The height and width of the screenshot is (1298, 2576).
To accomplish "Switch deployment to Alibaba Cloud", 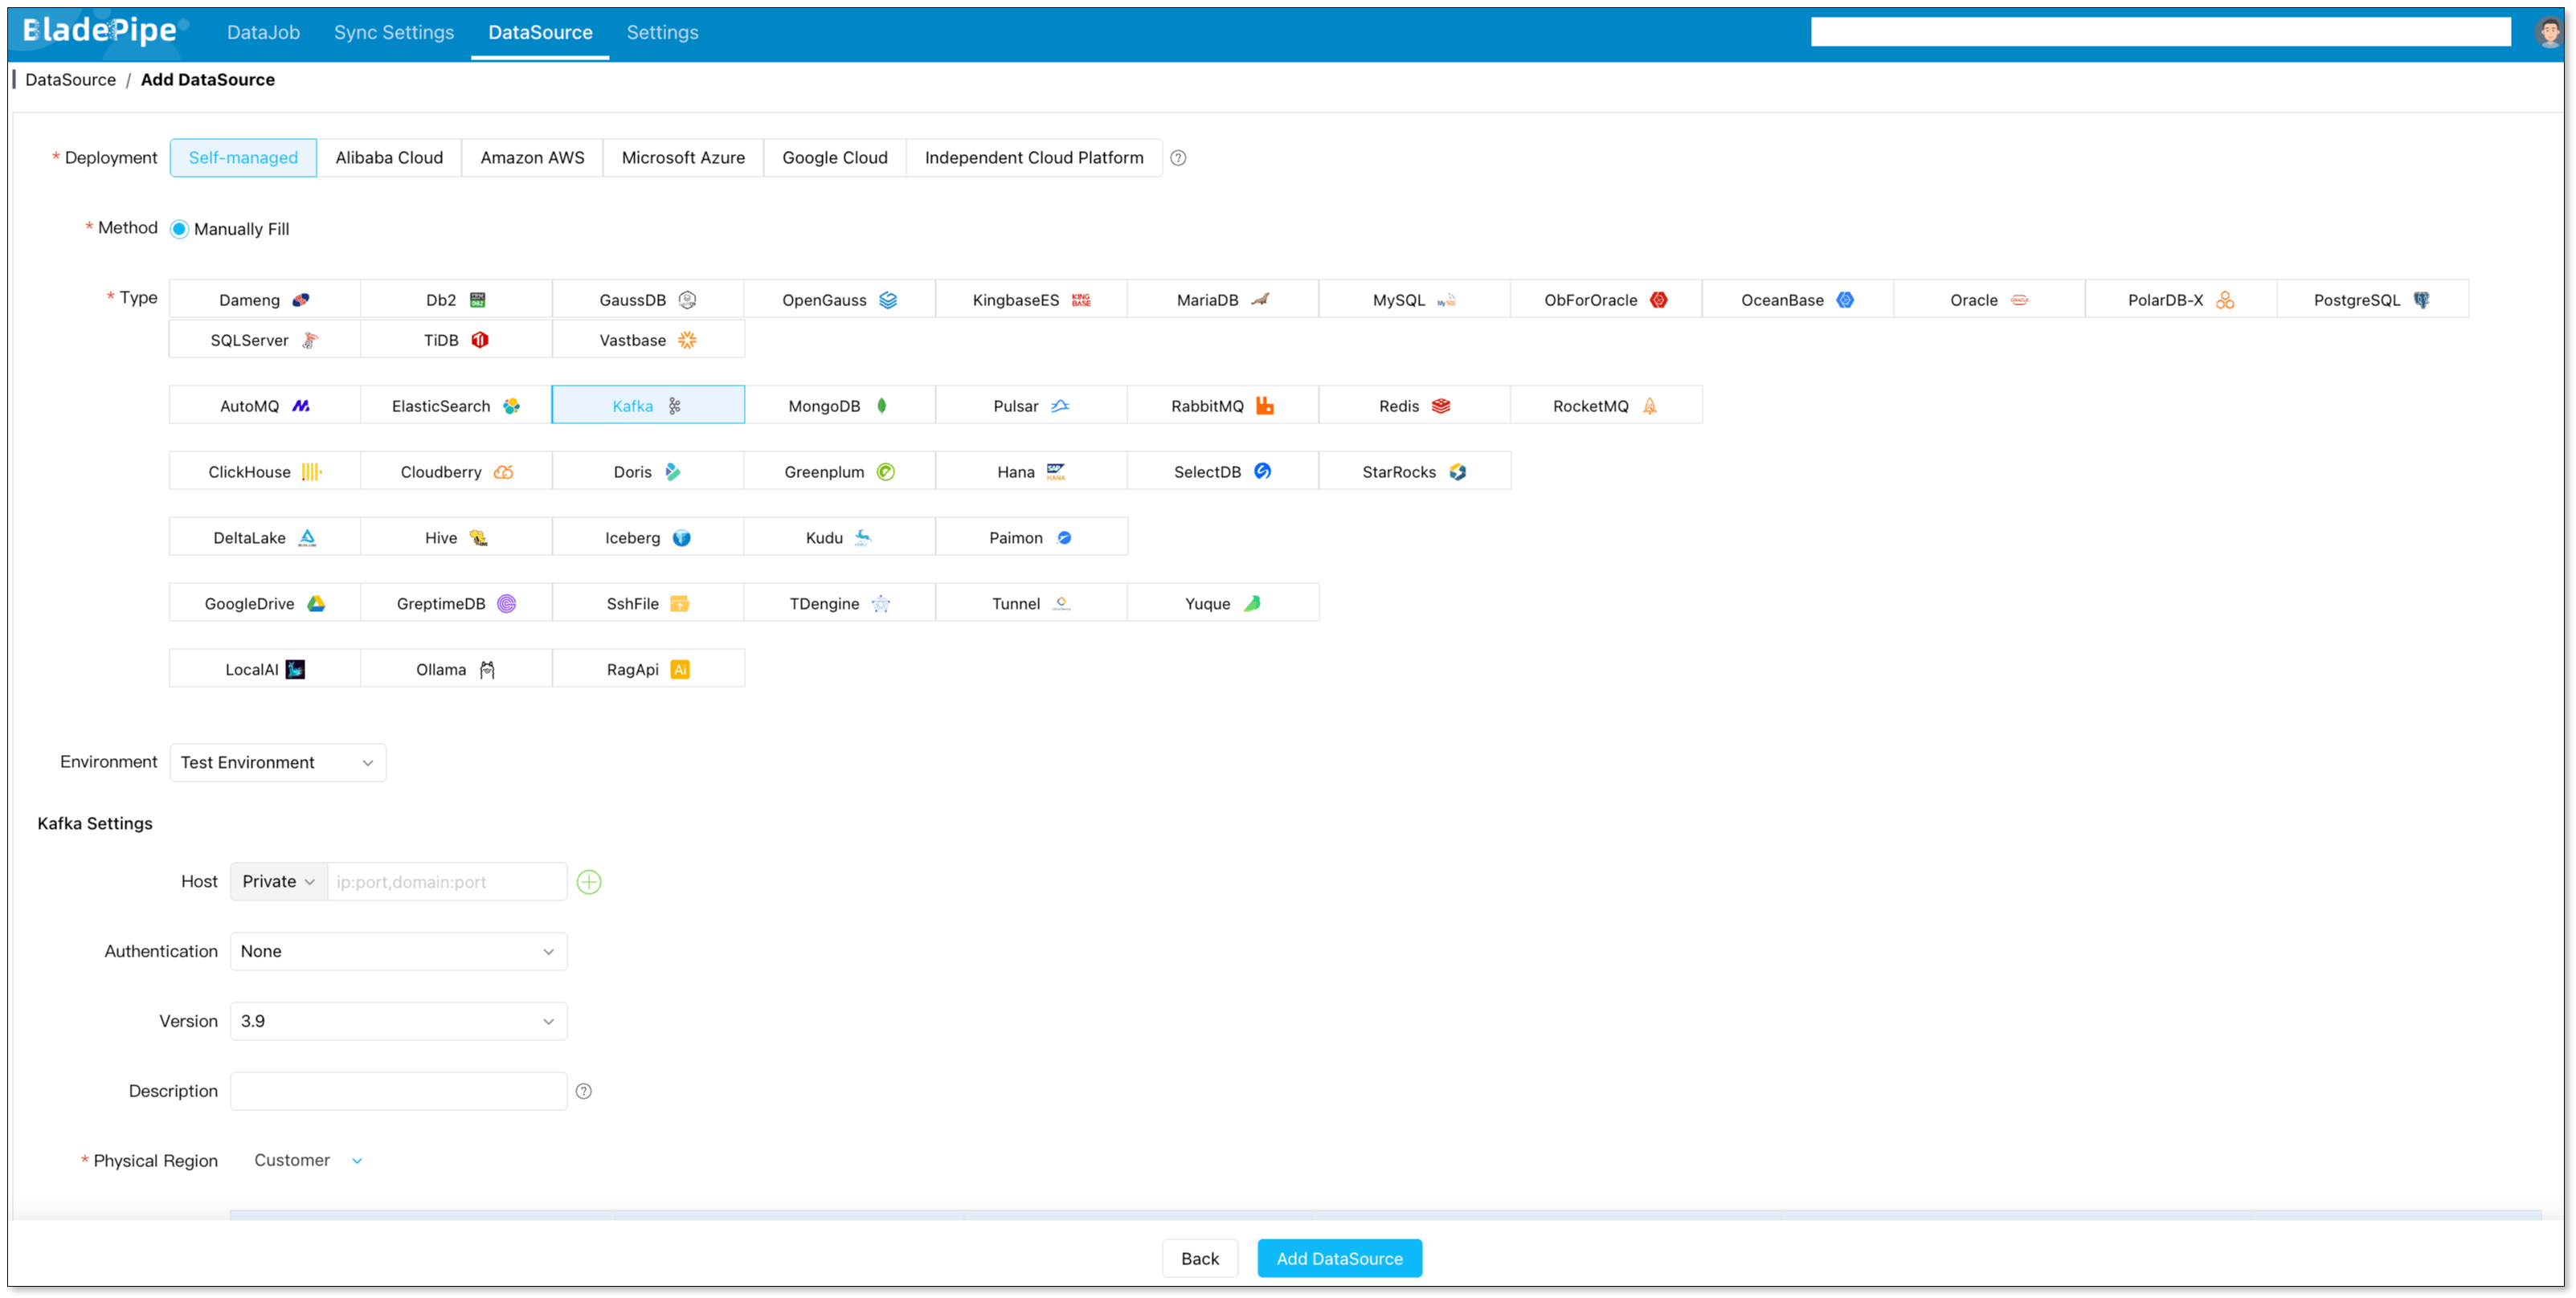I will [389, 158].
